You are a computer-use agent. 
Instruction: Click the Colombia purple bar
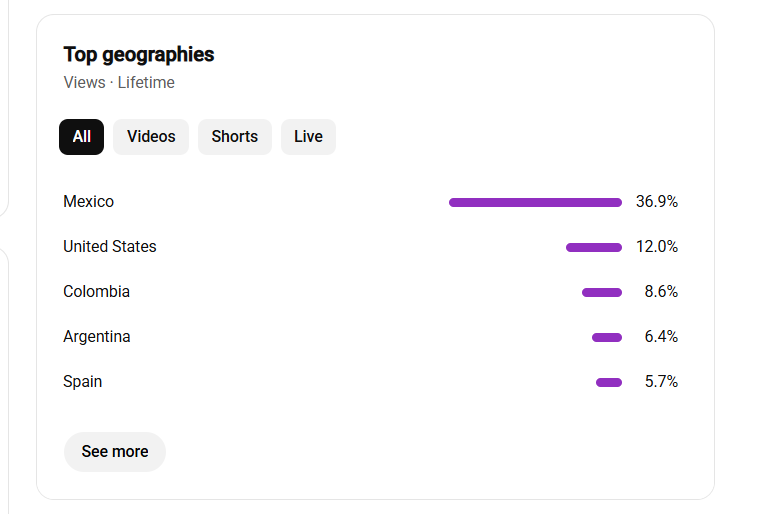point(602,293)
